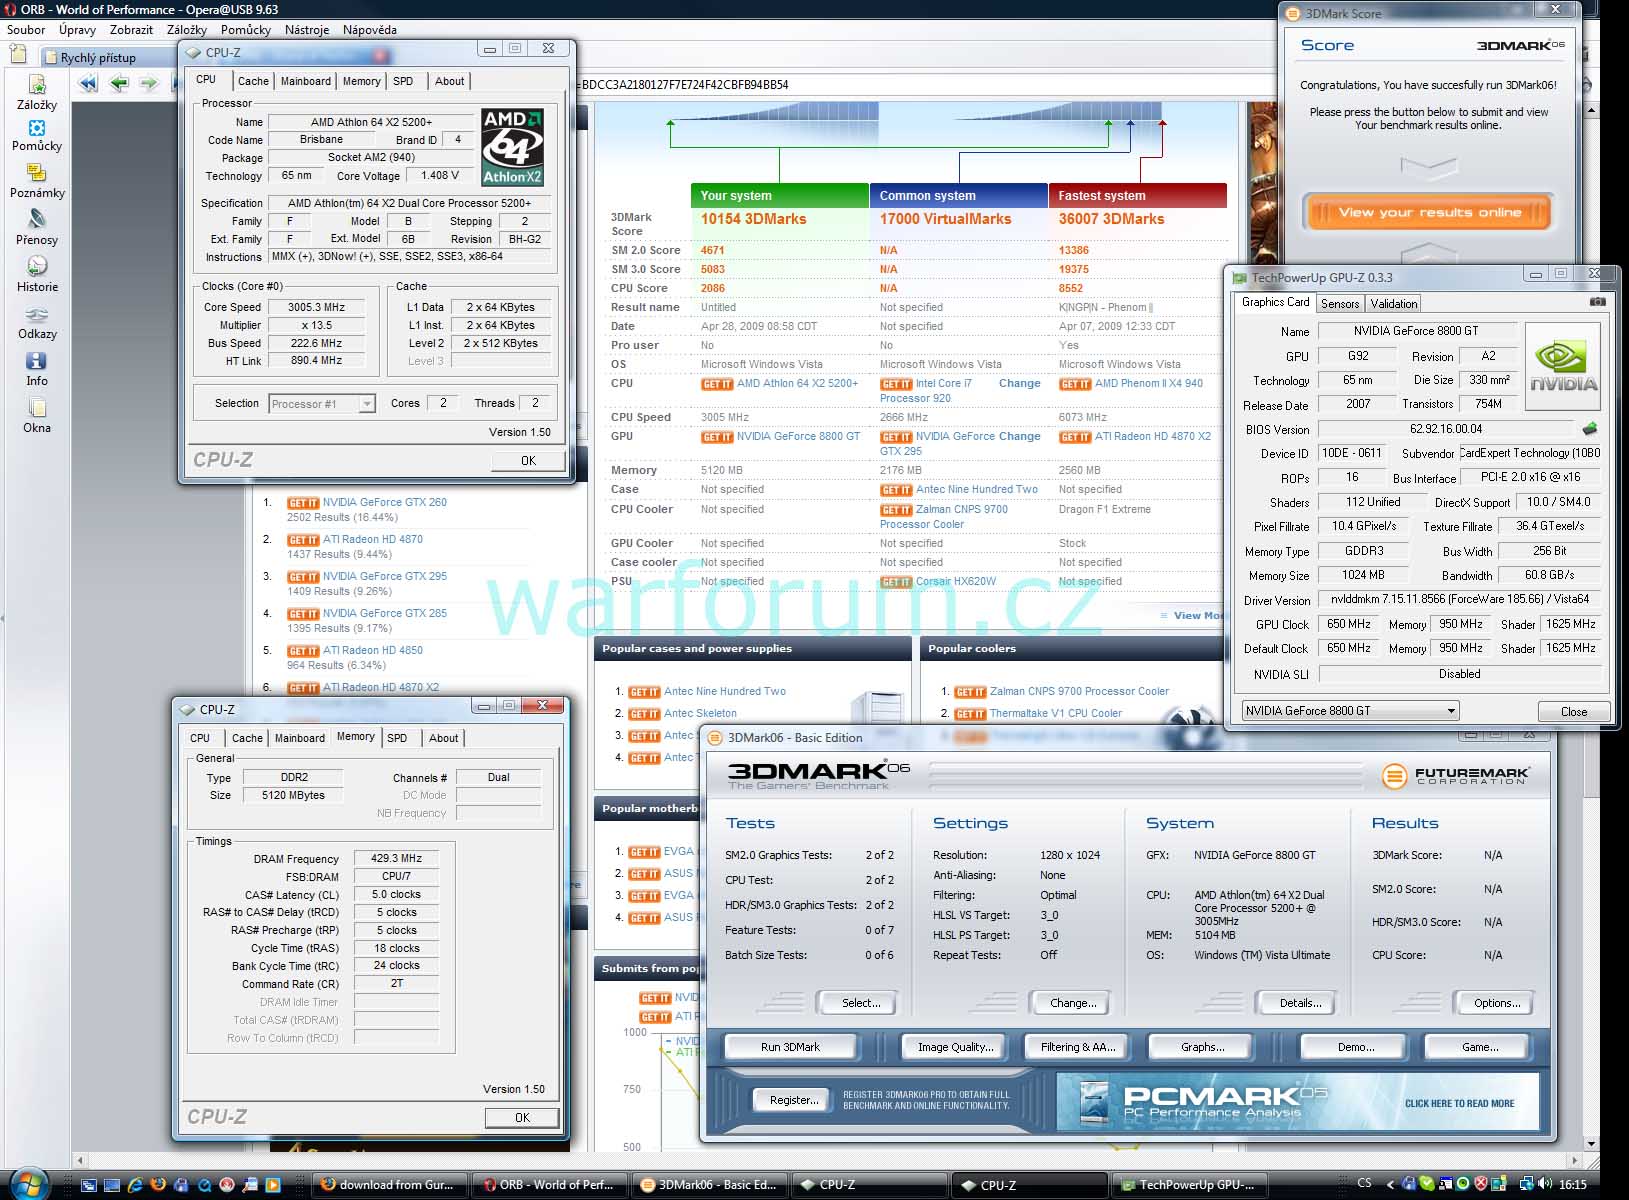The width and height of the screenshot is (1629, 1200).
Task: Click Change link beside Intel Core i7
Action: click(1019, 384)
